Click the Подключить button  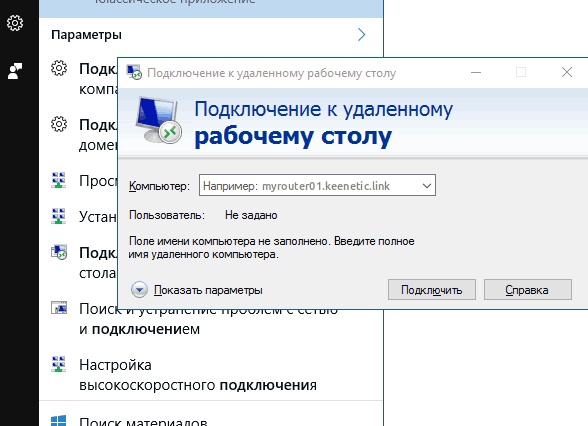[432, 290]
